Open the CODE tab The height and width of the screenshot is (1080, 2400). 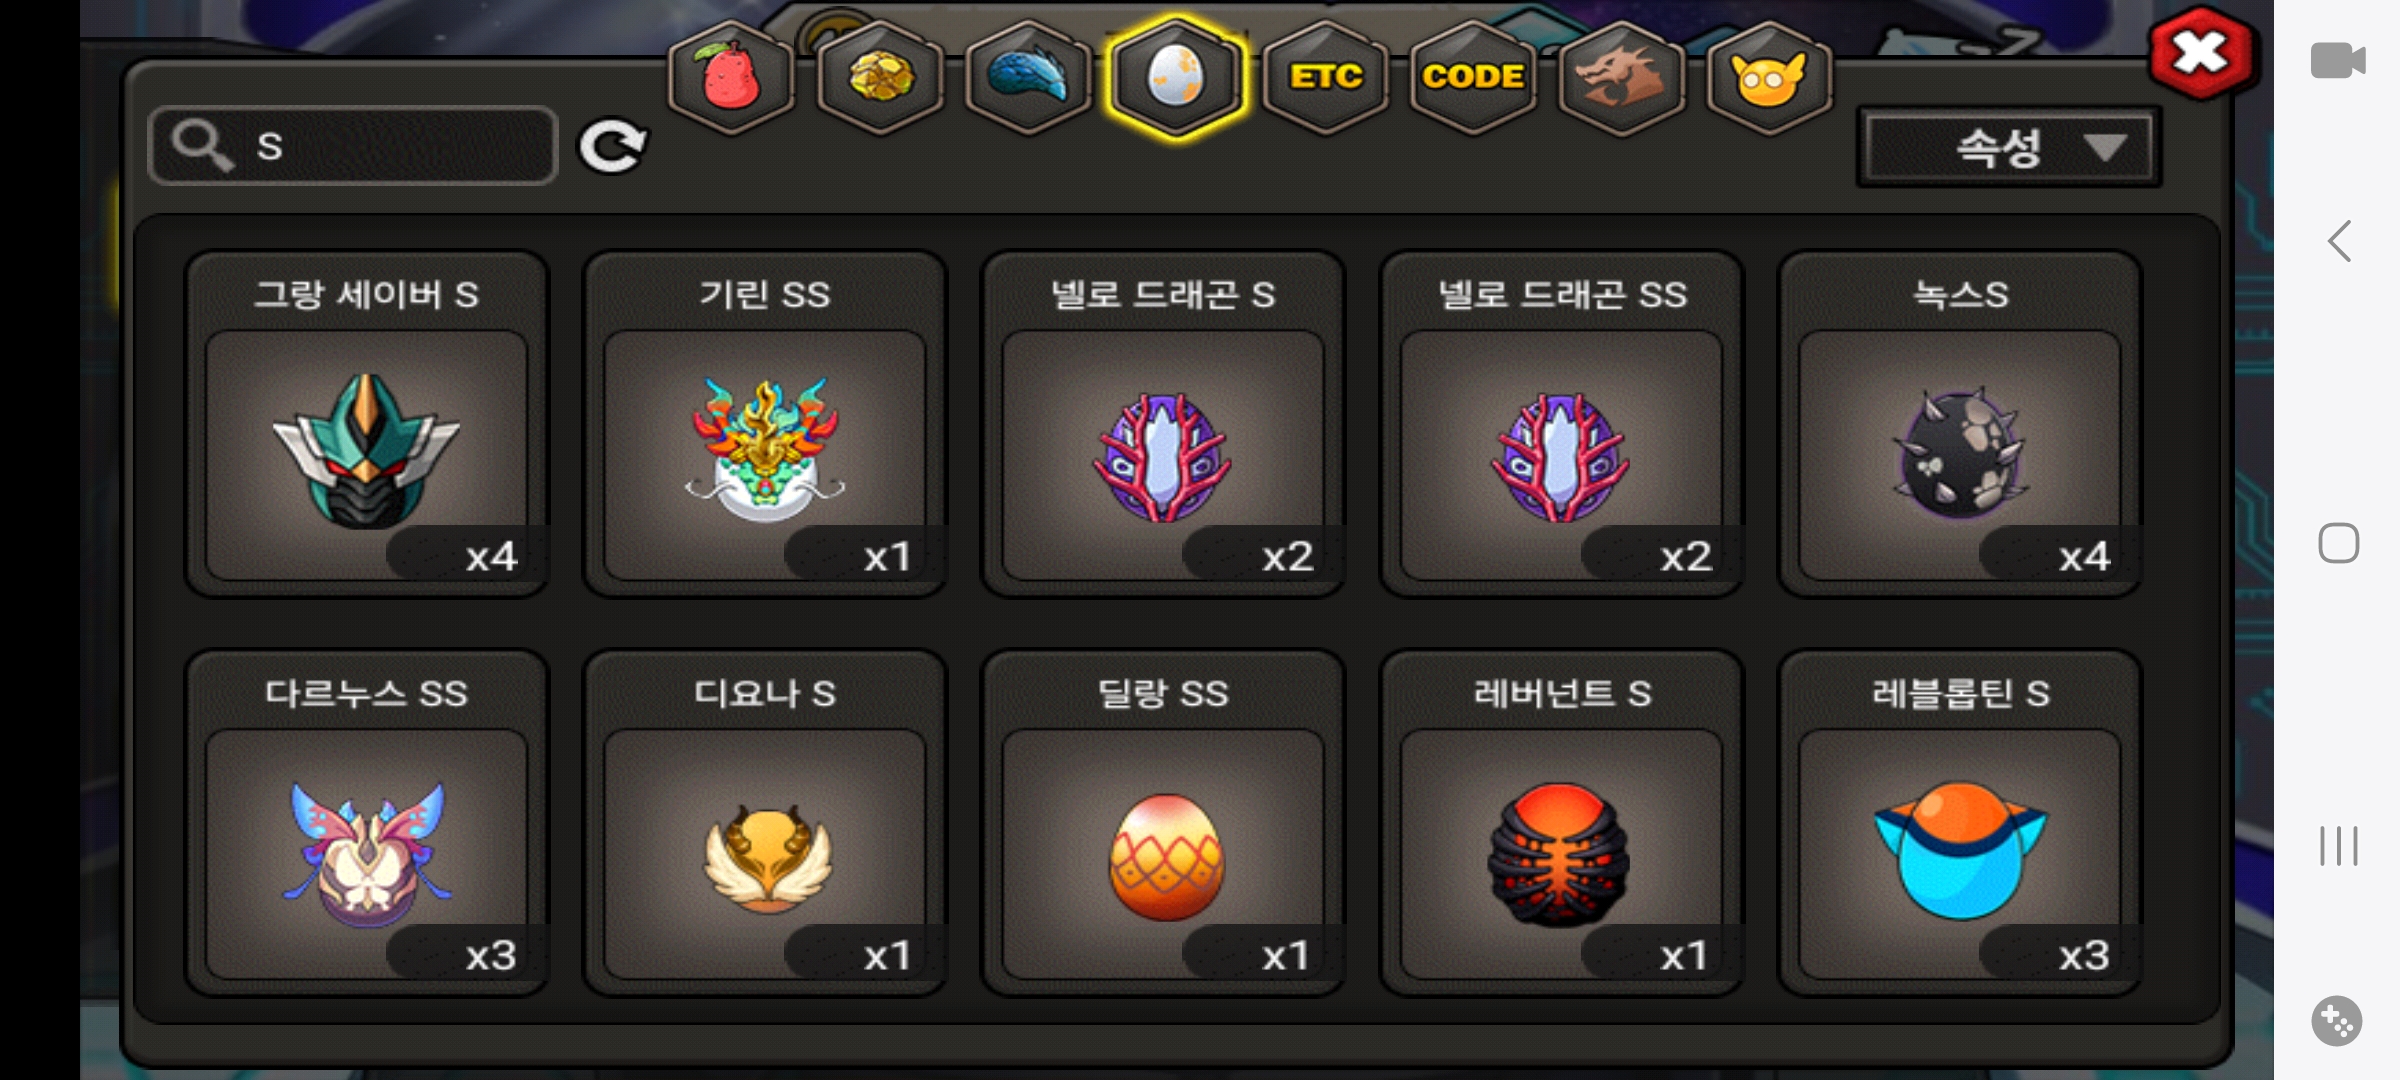1473,78
